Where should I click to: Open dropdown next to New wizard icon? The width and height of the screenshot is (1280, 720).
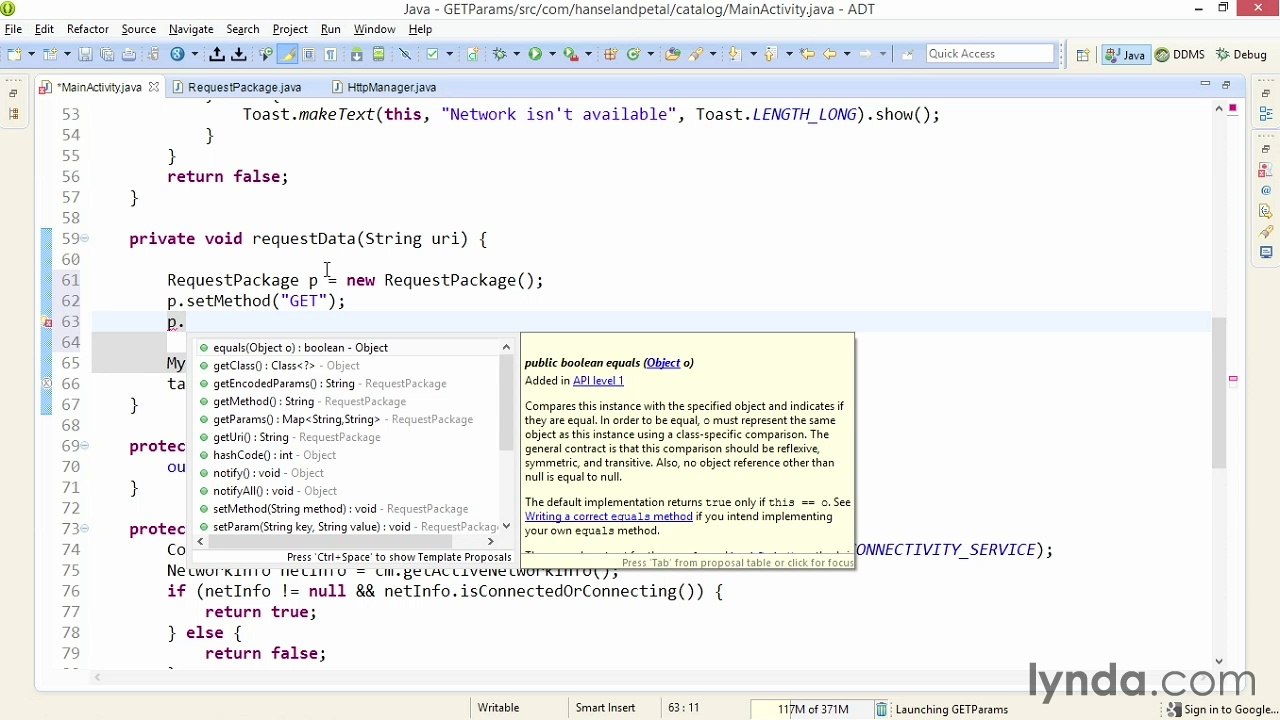click(x=32, y=54)
